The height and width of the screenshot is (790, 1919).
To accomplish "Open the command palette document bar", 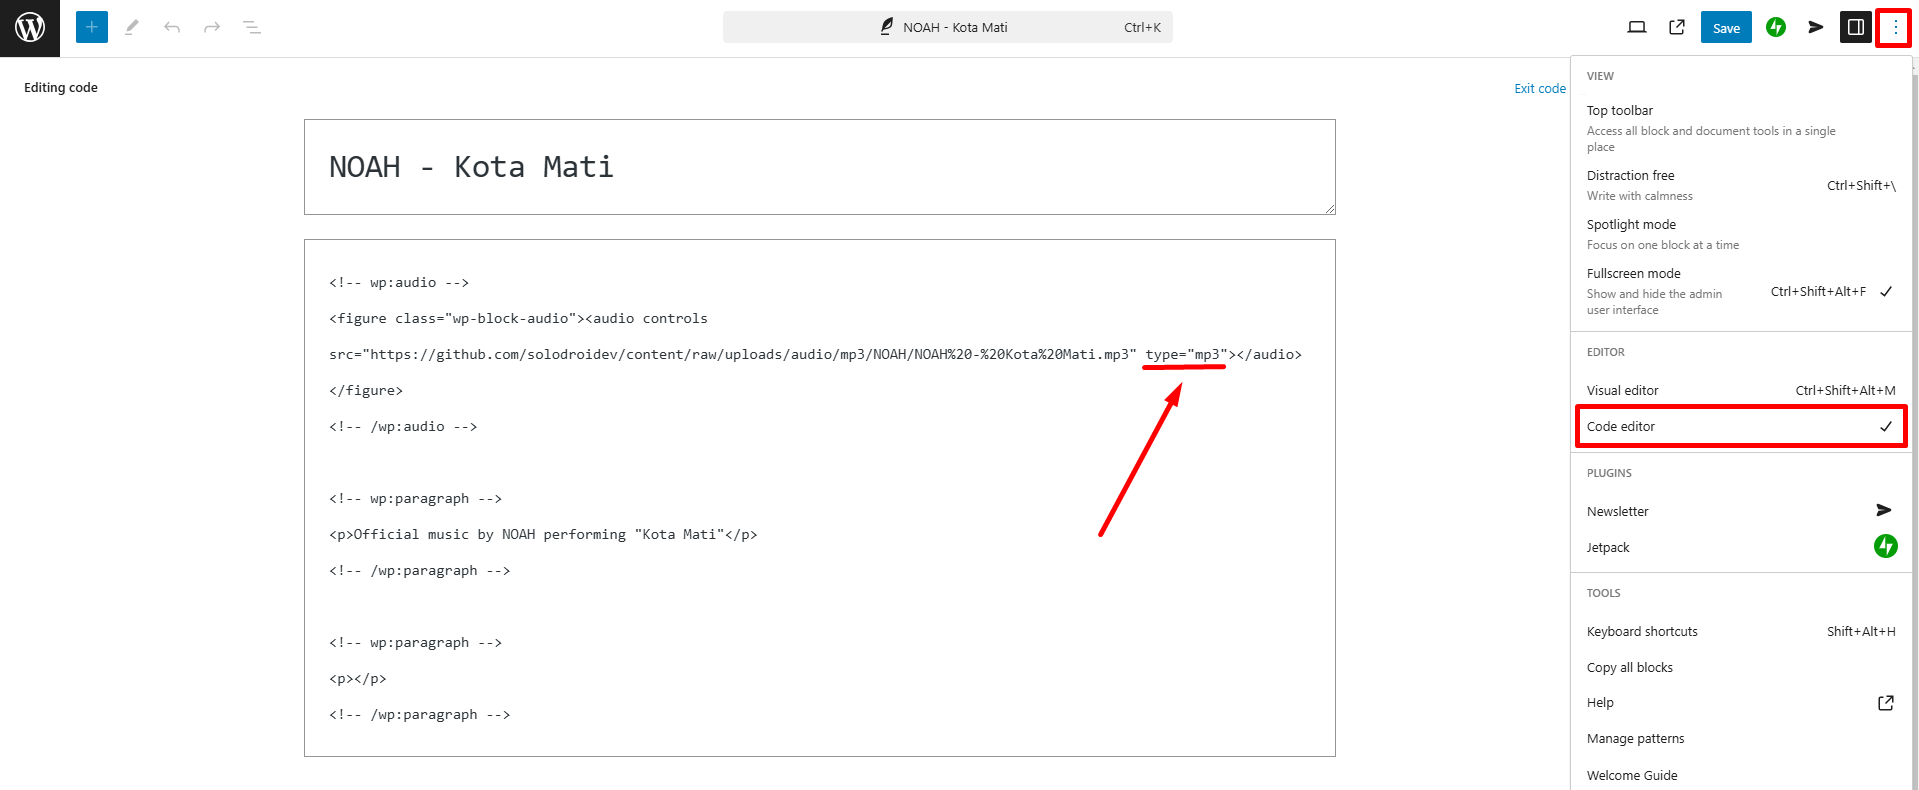I will coord(948,27).
